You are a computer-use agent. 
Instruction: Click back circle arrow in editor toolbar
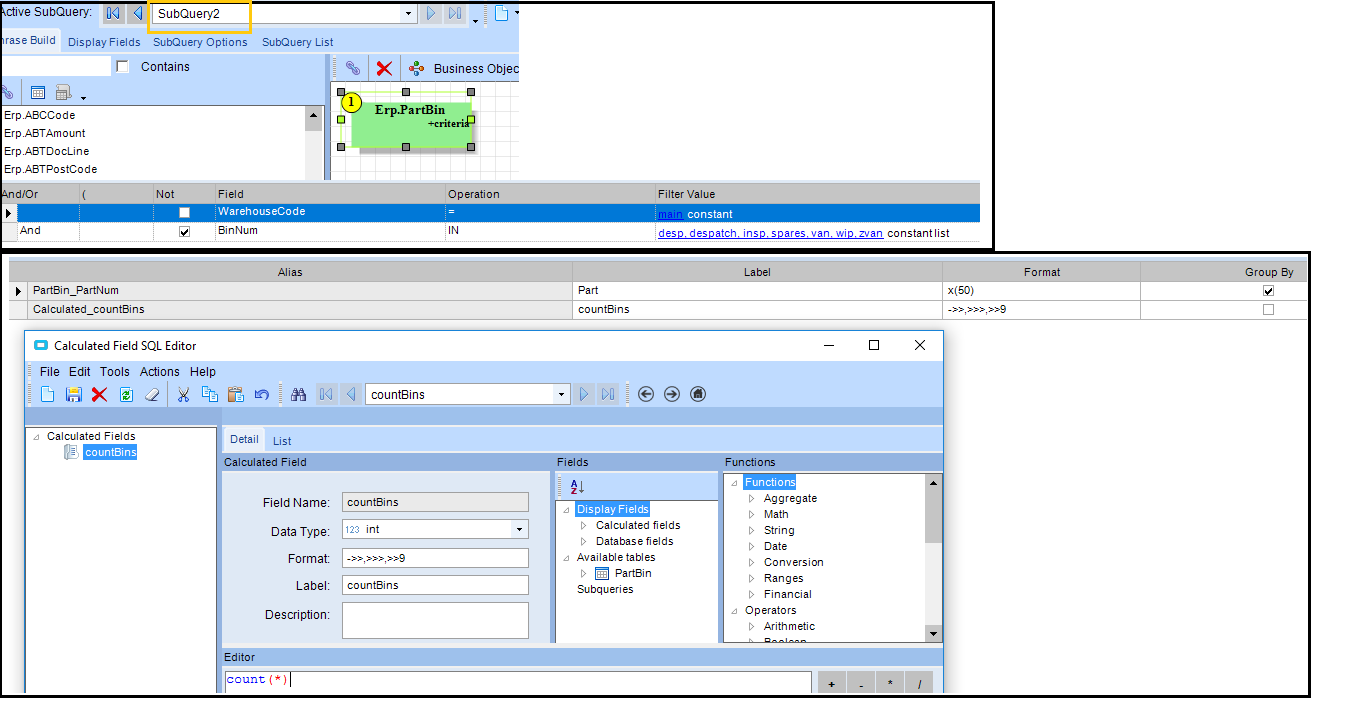pyautogui.click(x=646, y=394)
